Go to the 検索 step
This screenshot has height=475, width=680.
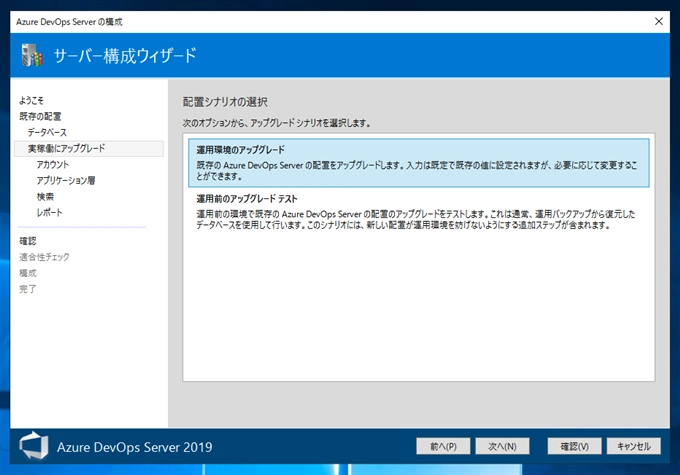[x=45, y=197]
